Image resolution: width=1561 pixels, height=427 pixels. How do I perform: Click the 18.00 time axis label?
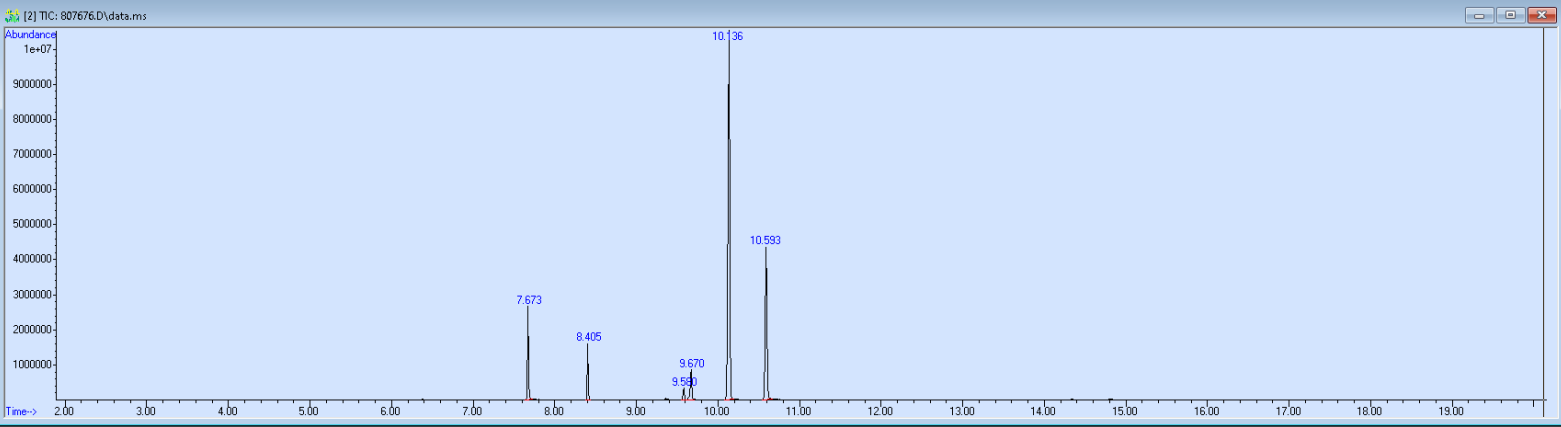(1369, 411)
